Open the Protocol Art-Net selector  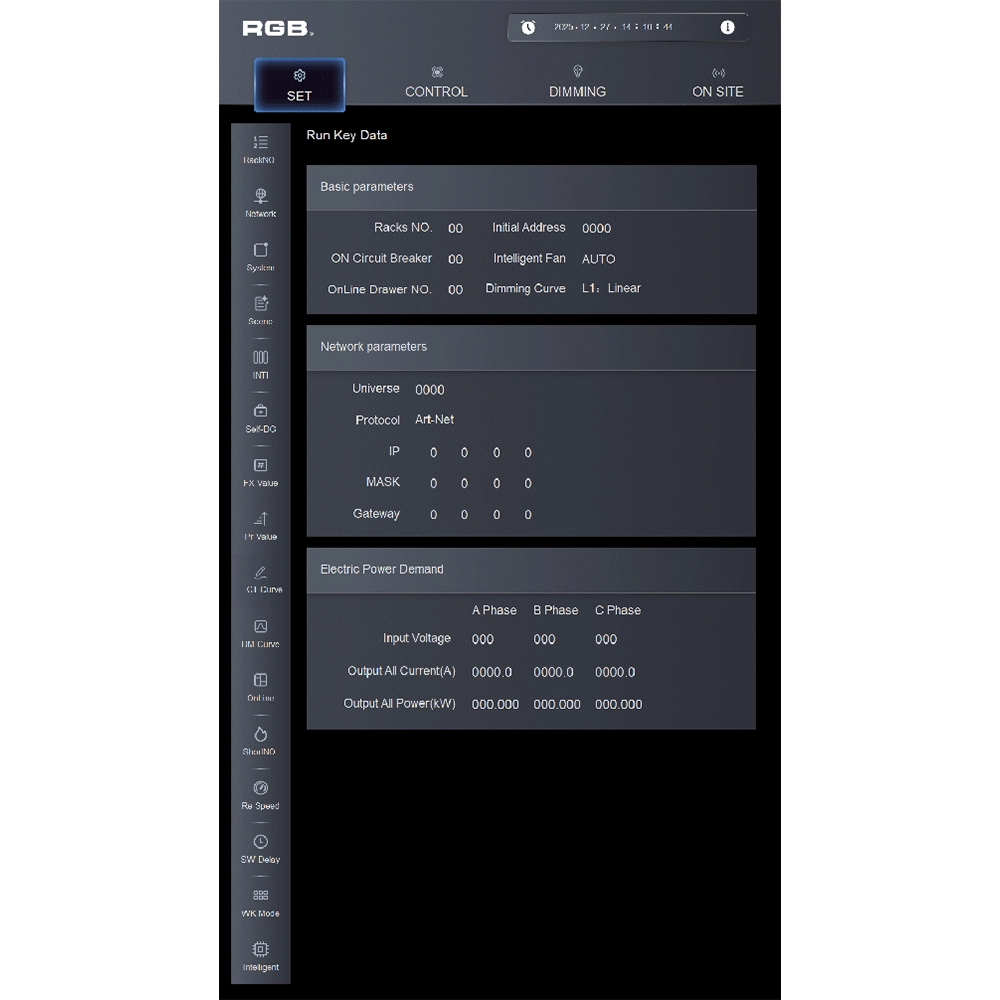coord(434,420)
